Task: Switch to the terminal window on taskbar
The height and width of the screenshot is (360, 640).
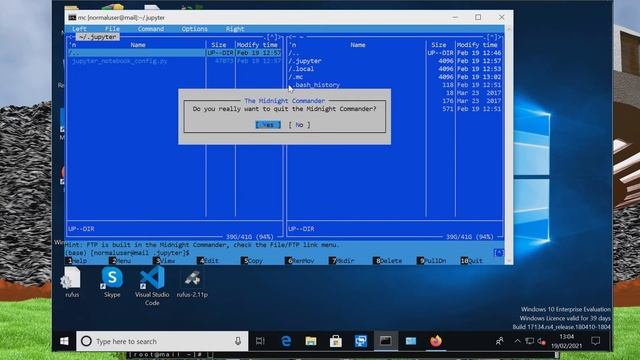Action: (386, 341)
